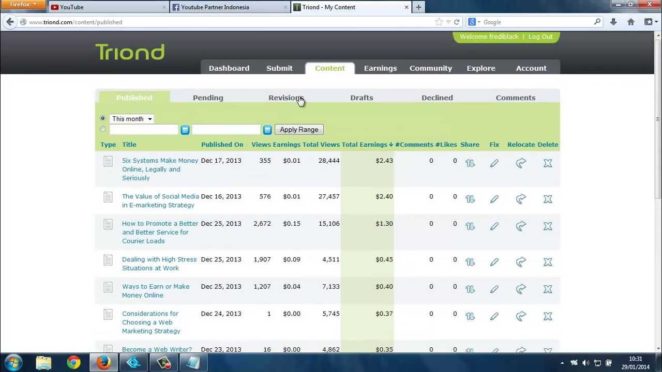Fix Ways to Earn or Make Money article
This screenshot has height=372, width=662.
[494, 289]
